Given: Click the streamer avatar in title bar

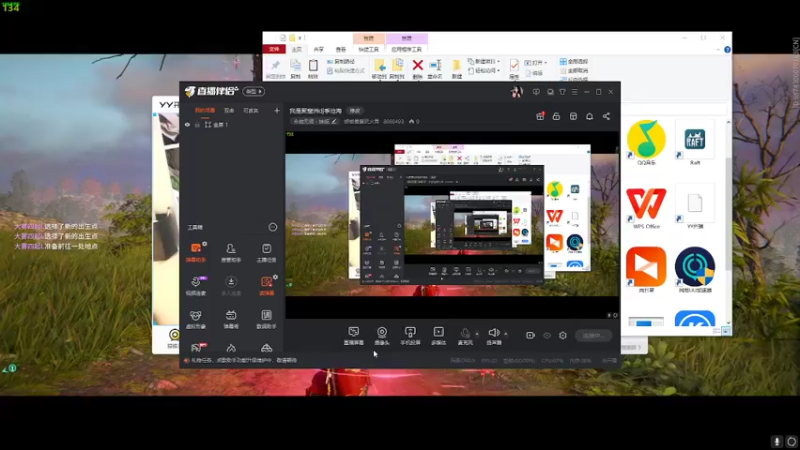Looking at the screenshot, I should pyautogui.click(x=516, y=92).
